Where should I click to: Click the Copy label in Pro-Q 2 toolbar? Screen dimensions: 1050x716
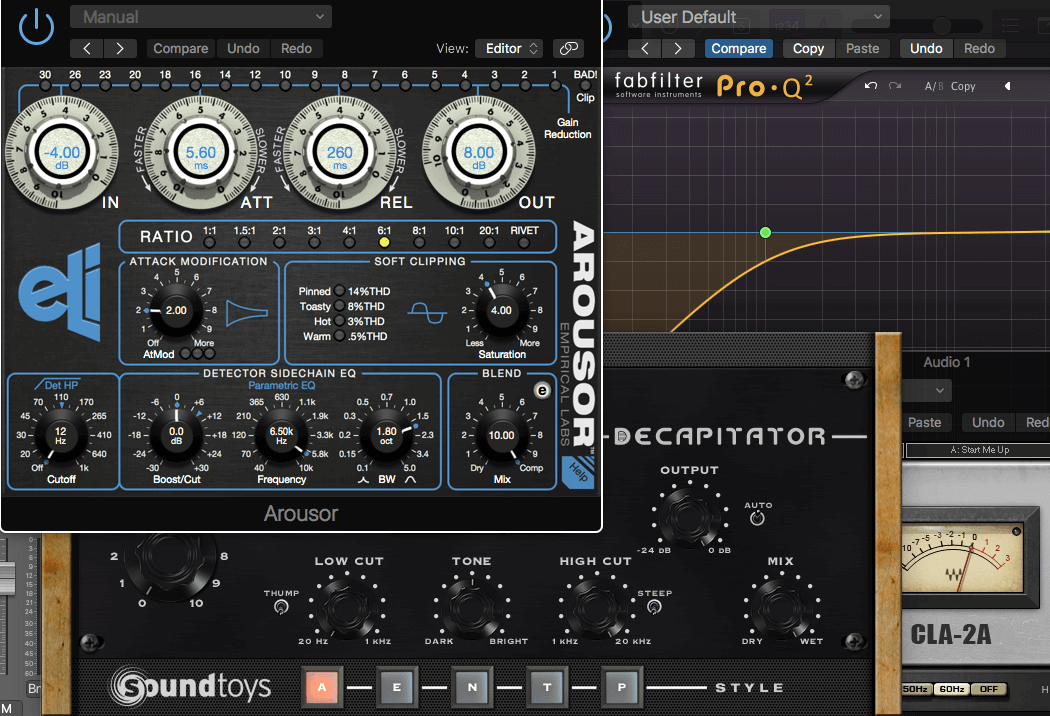coord(963,86)
